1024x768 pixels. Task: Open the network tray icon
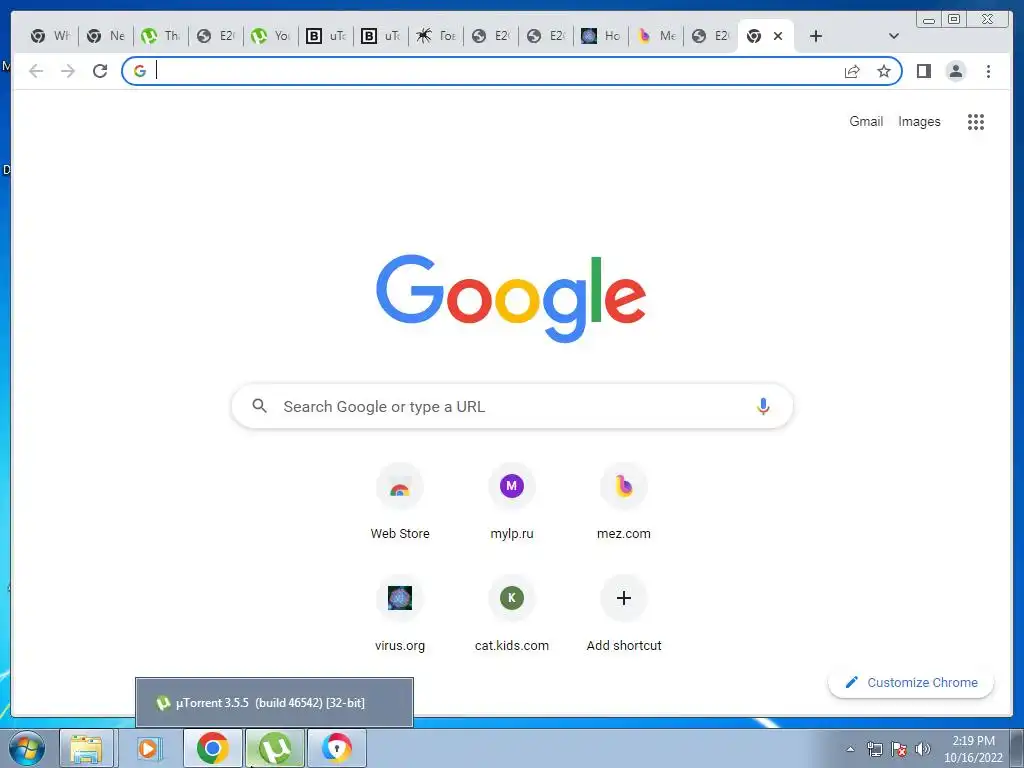point(874,749)
